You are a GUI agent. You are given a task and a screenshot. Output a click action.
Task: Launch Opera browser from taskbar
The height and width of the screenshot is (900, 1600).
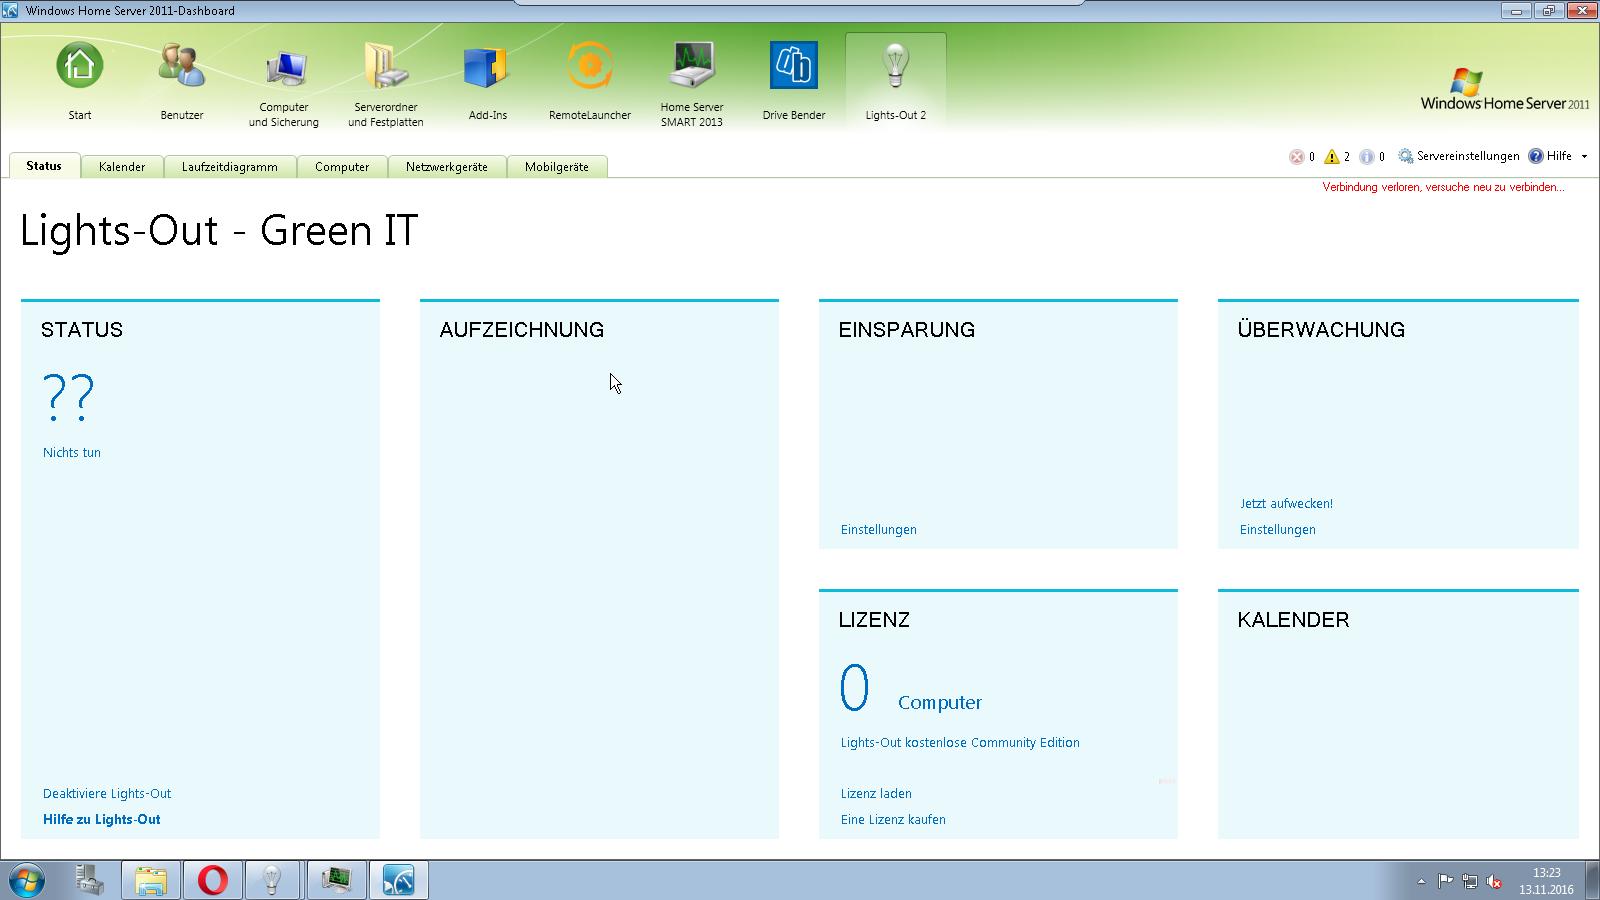pos(213,881)
